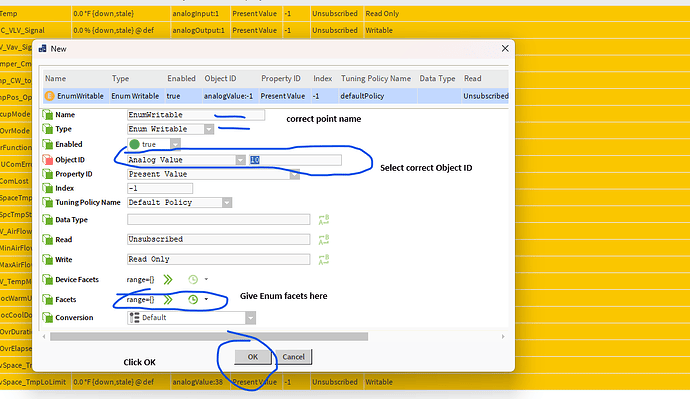
Task: Click the Property ID row icon
Action: click(x=48, y=174)
